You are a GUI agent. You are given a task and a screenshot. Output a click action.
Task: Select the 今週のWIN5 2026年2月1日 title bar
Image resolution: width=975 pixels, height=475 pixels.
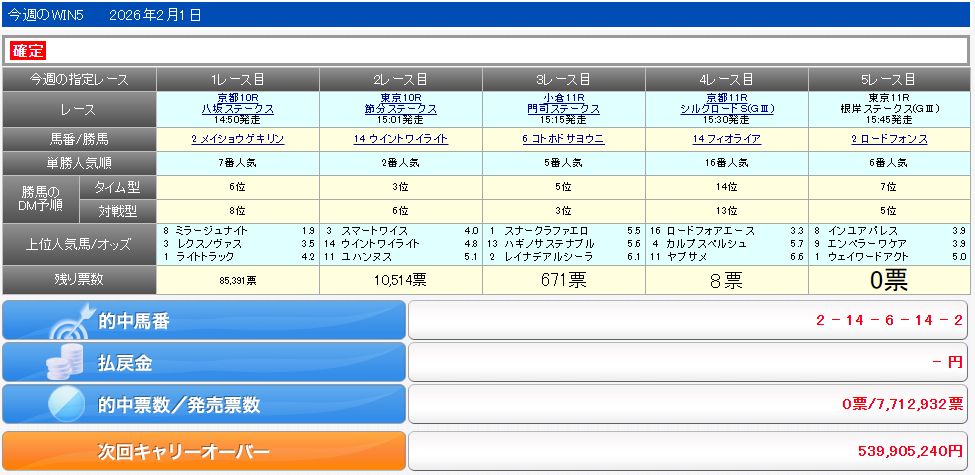point(488,15)
